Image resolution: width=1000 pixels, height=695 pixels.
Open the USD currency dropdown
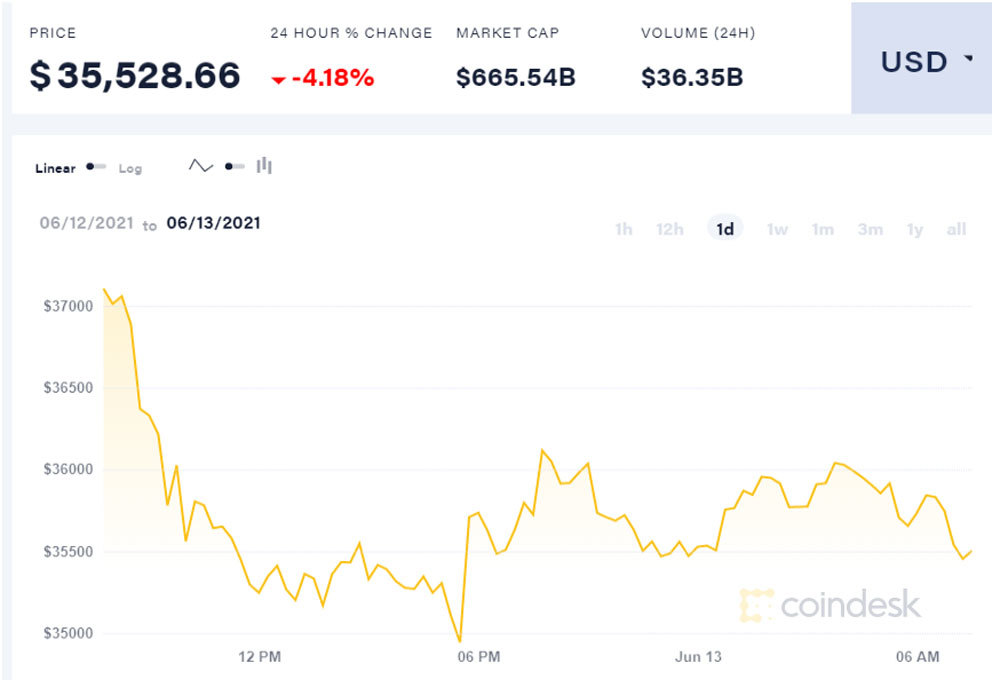tap(924, 62)
